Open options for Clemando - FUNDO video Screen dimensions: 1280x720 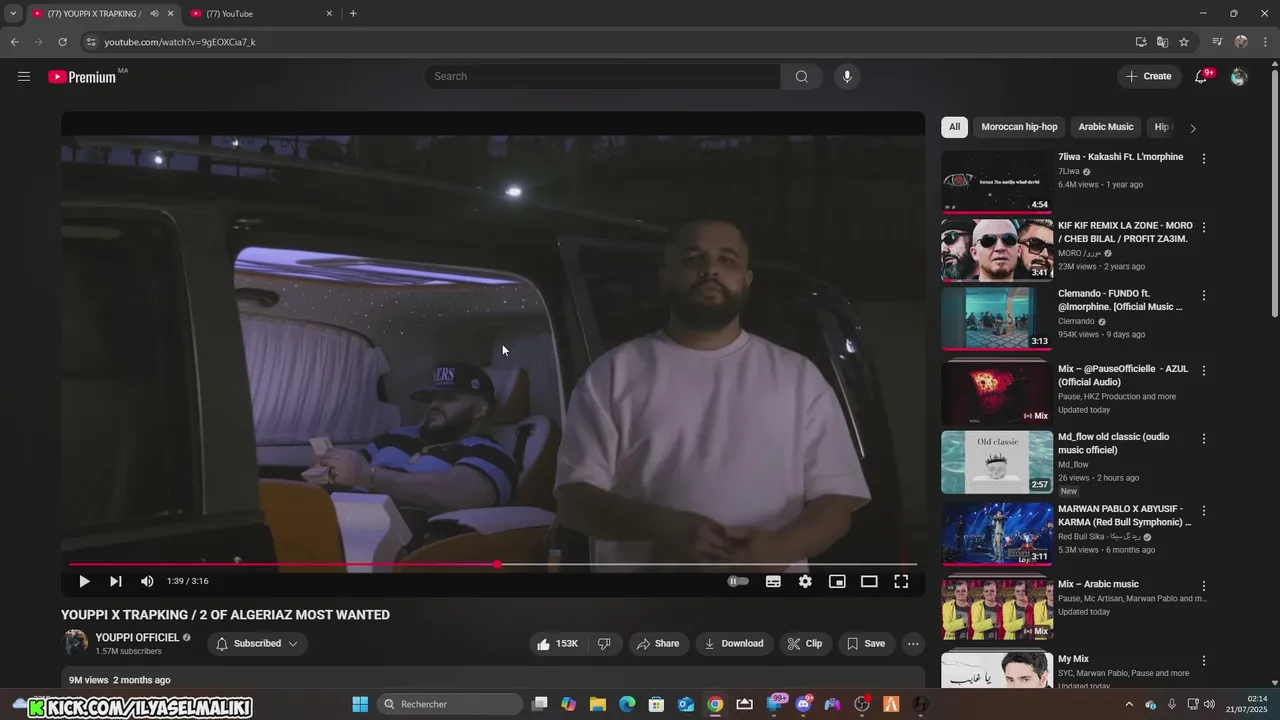pyautogui.click(x=1204, y=295)
